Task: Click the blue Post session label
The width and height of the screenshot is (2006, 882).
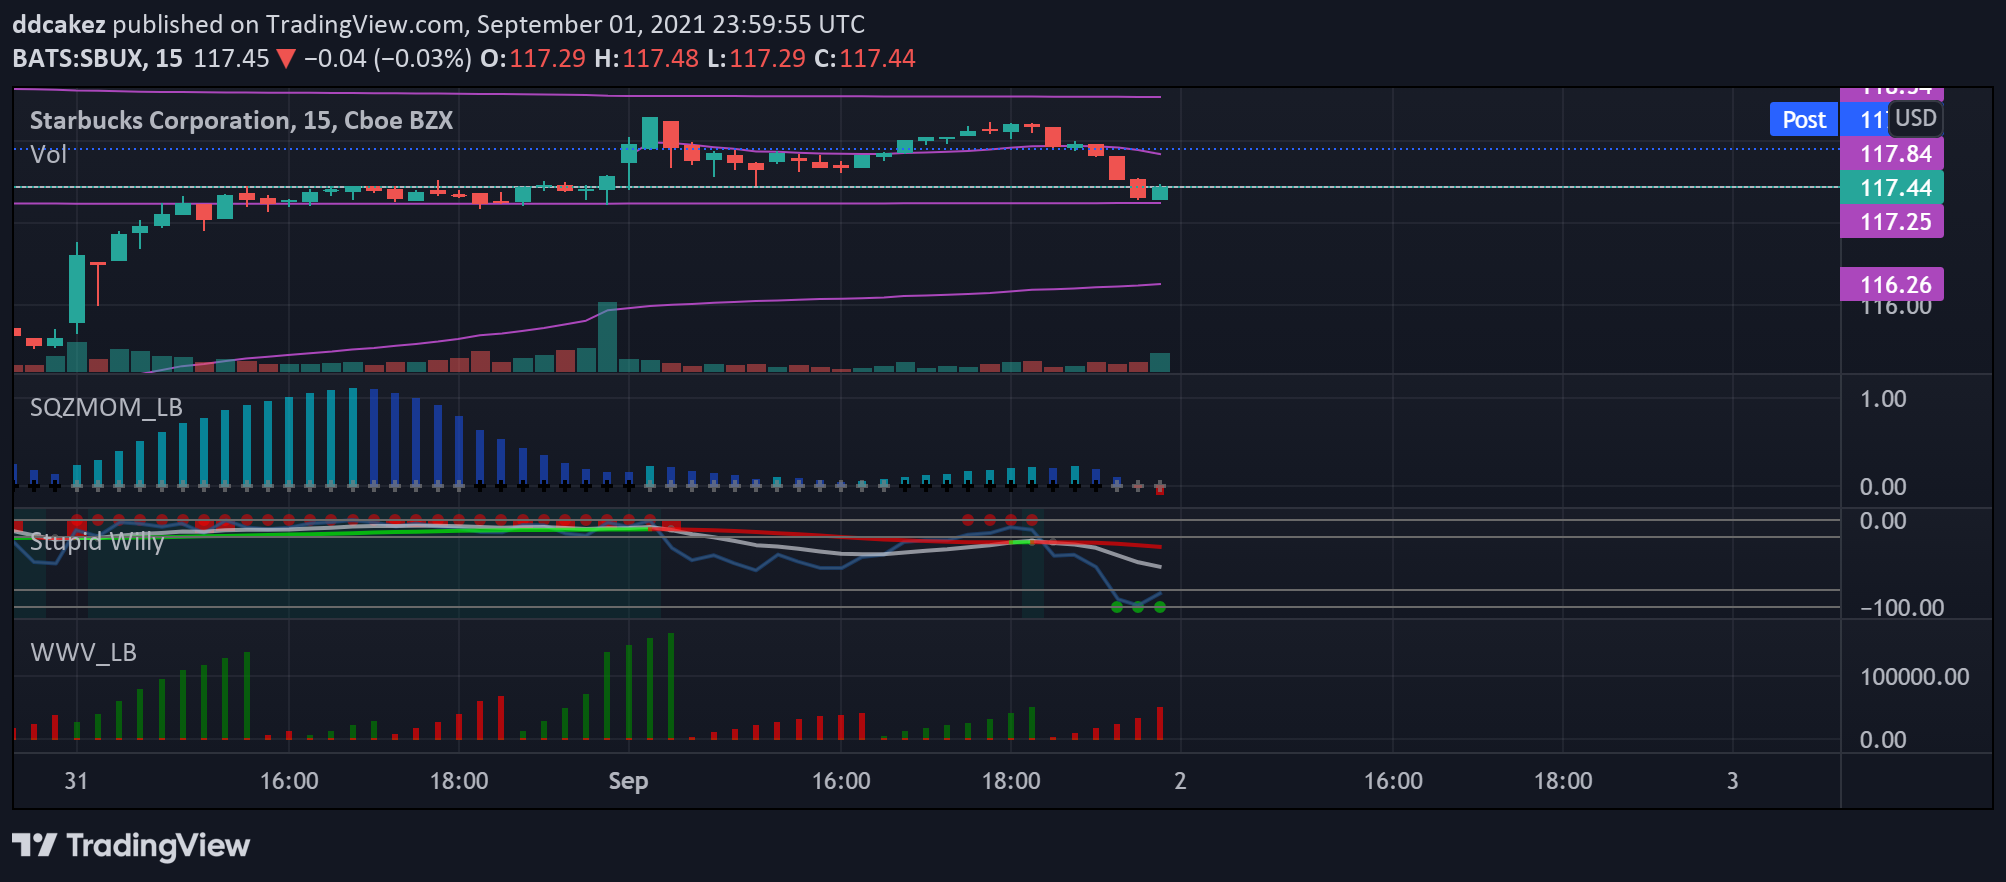Action: click(x=1804, y=120)
